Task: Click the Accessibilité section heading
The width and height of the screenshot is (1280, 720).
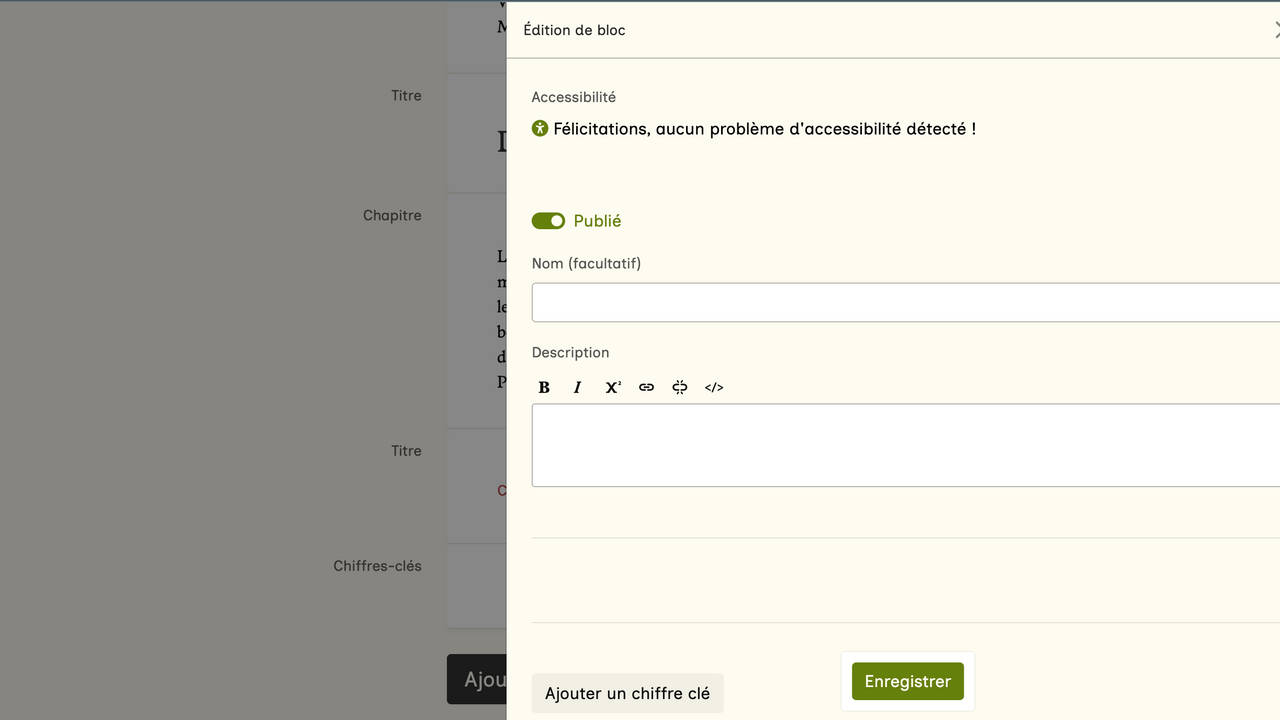Action: (574, 97)
